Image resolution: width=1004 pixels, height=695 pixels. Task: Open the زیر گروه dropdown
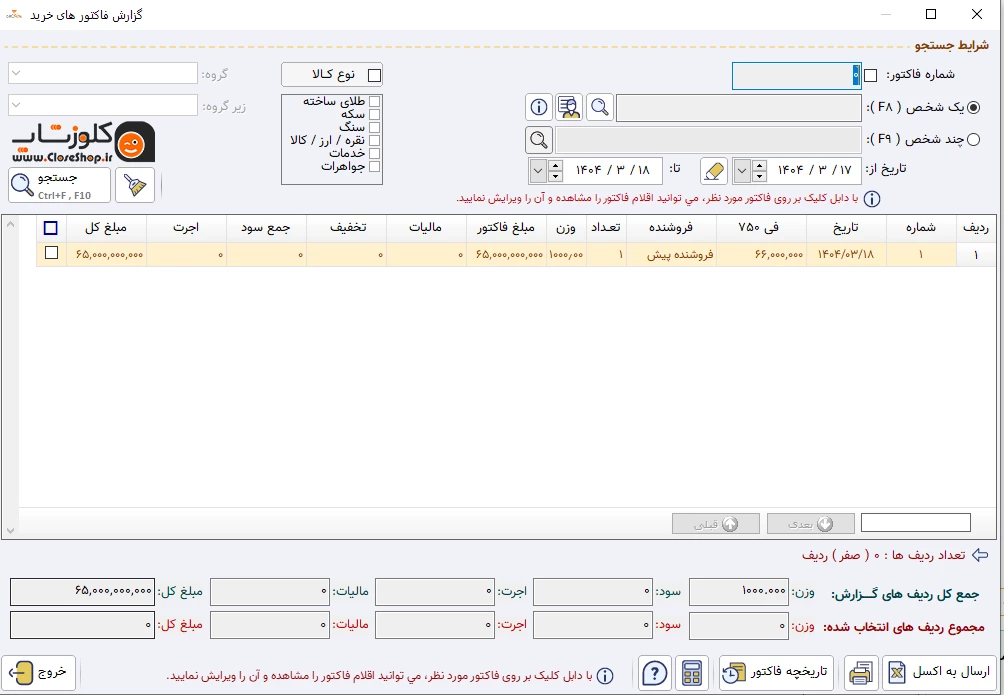pos(102,105)
